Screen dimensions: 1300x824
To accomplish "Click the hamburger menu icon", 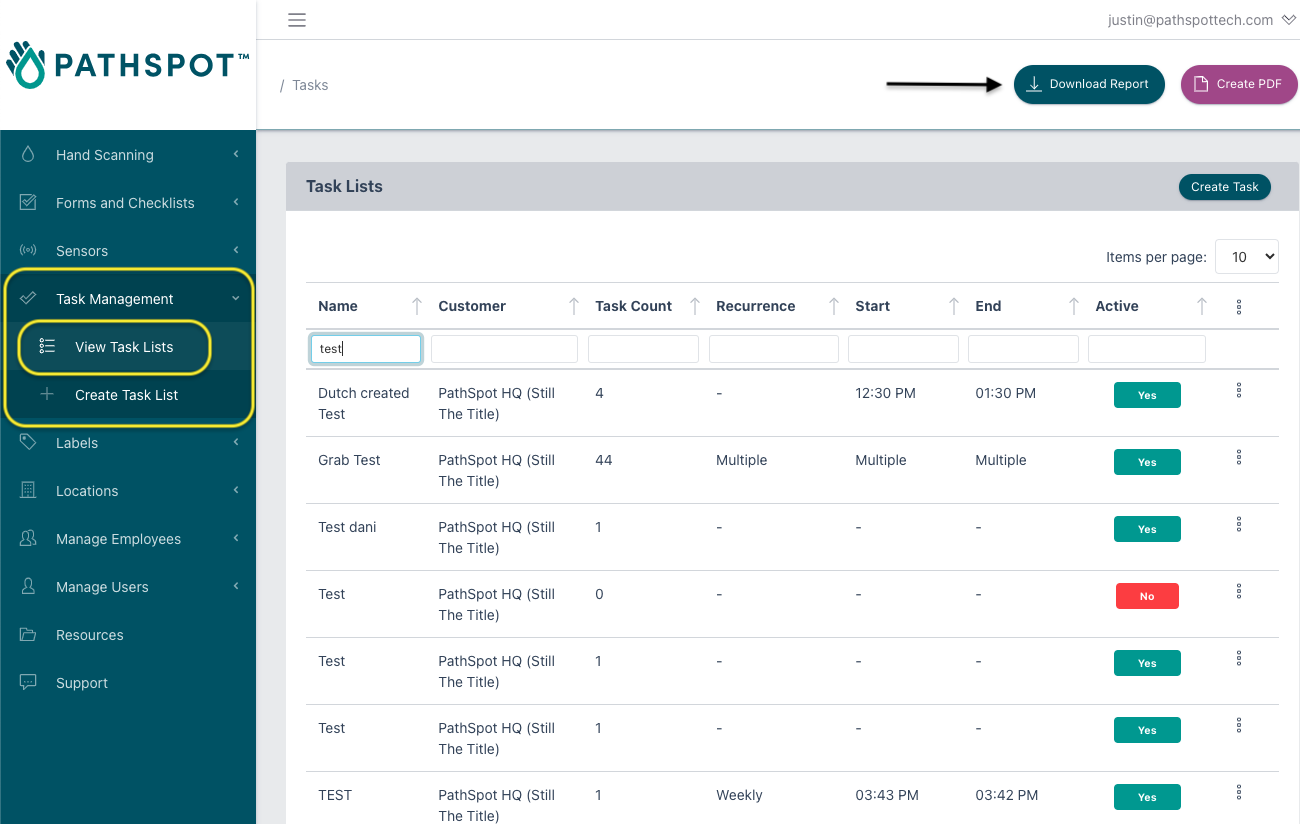I will 296,20.
